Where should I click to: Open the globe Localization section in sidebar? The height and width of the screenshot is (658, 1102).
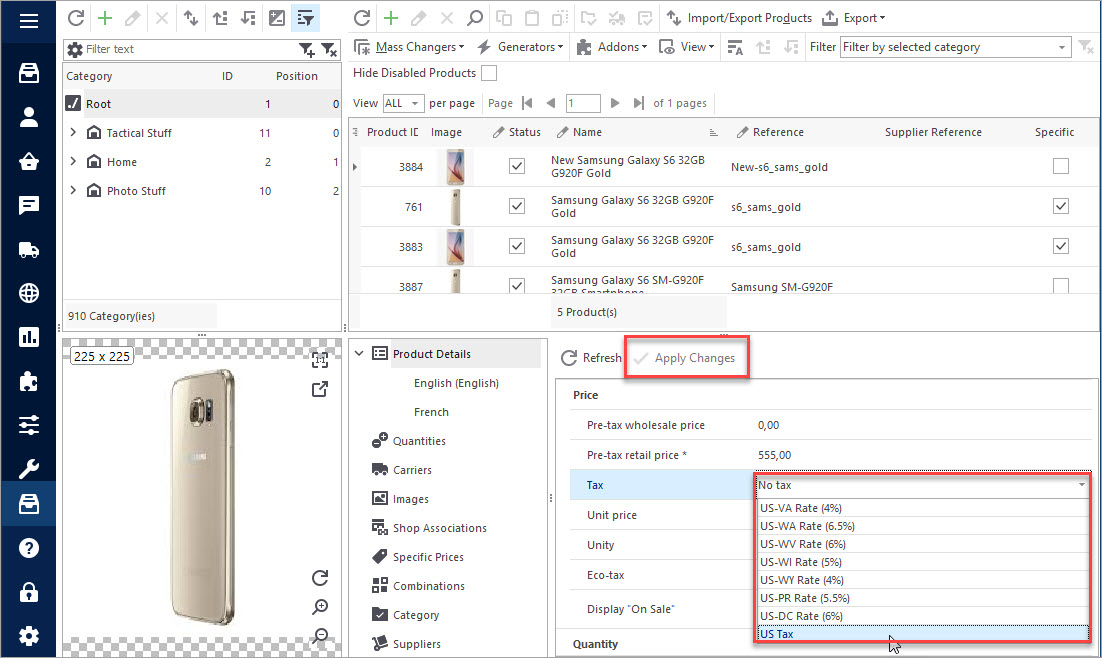coord(29,293)
